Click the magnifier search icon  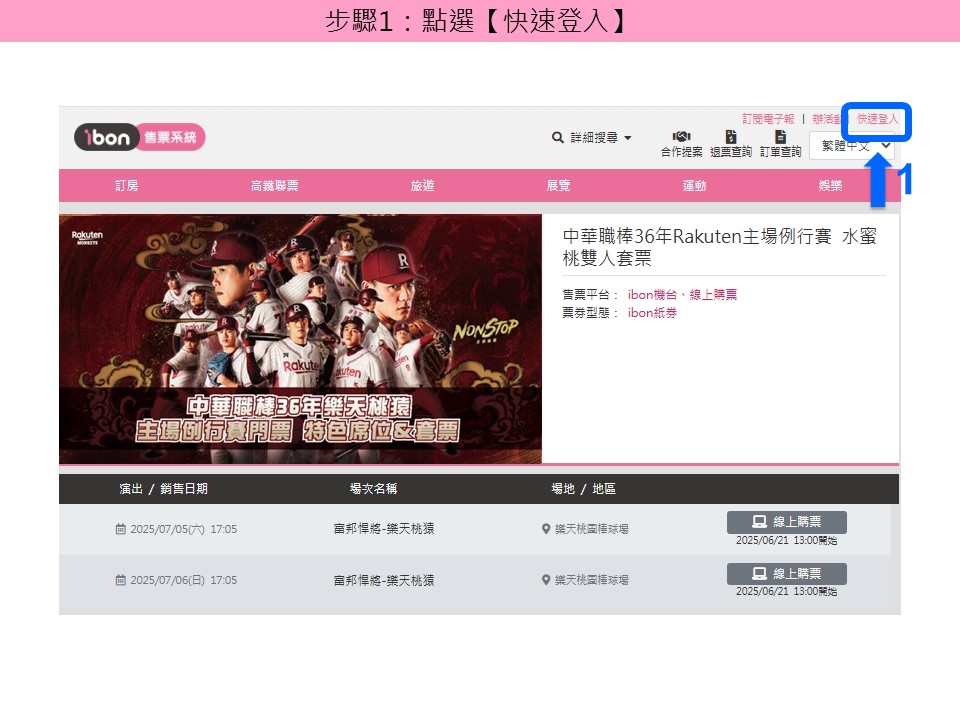click(x=557, y=138)
